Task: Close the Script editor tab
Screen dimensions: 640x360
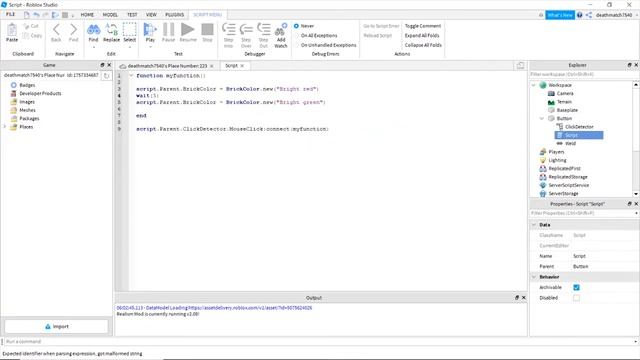Action: pyautogui.click(x=242, y=66)
